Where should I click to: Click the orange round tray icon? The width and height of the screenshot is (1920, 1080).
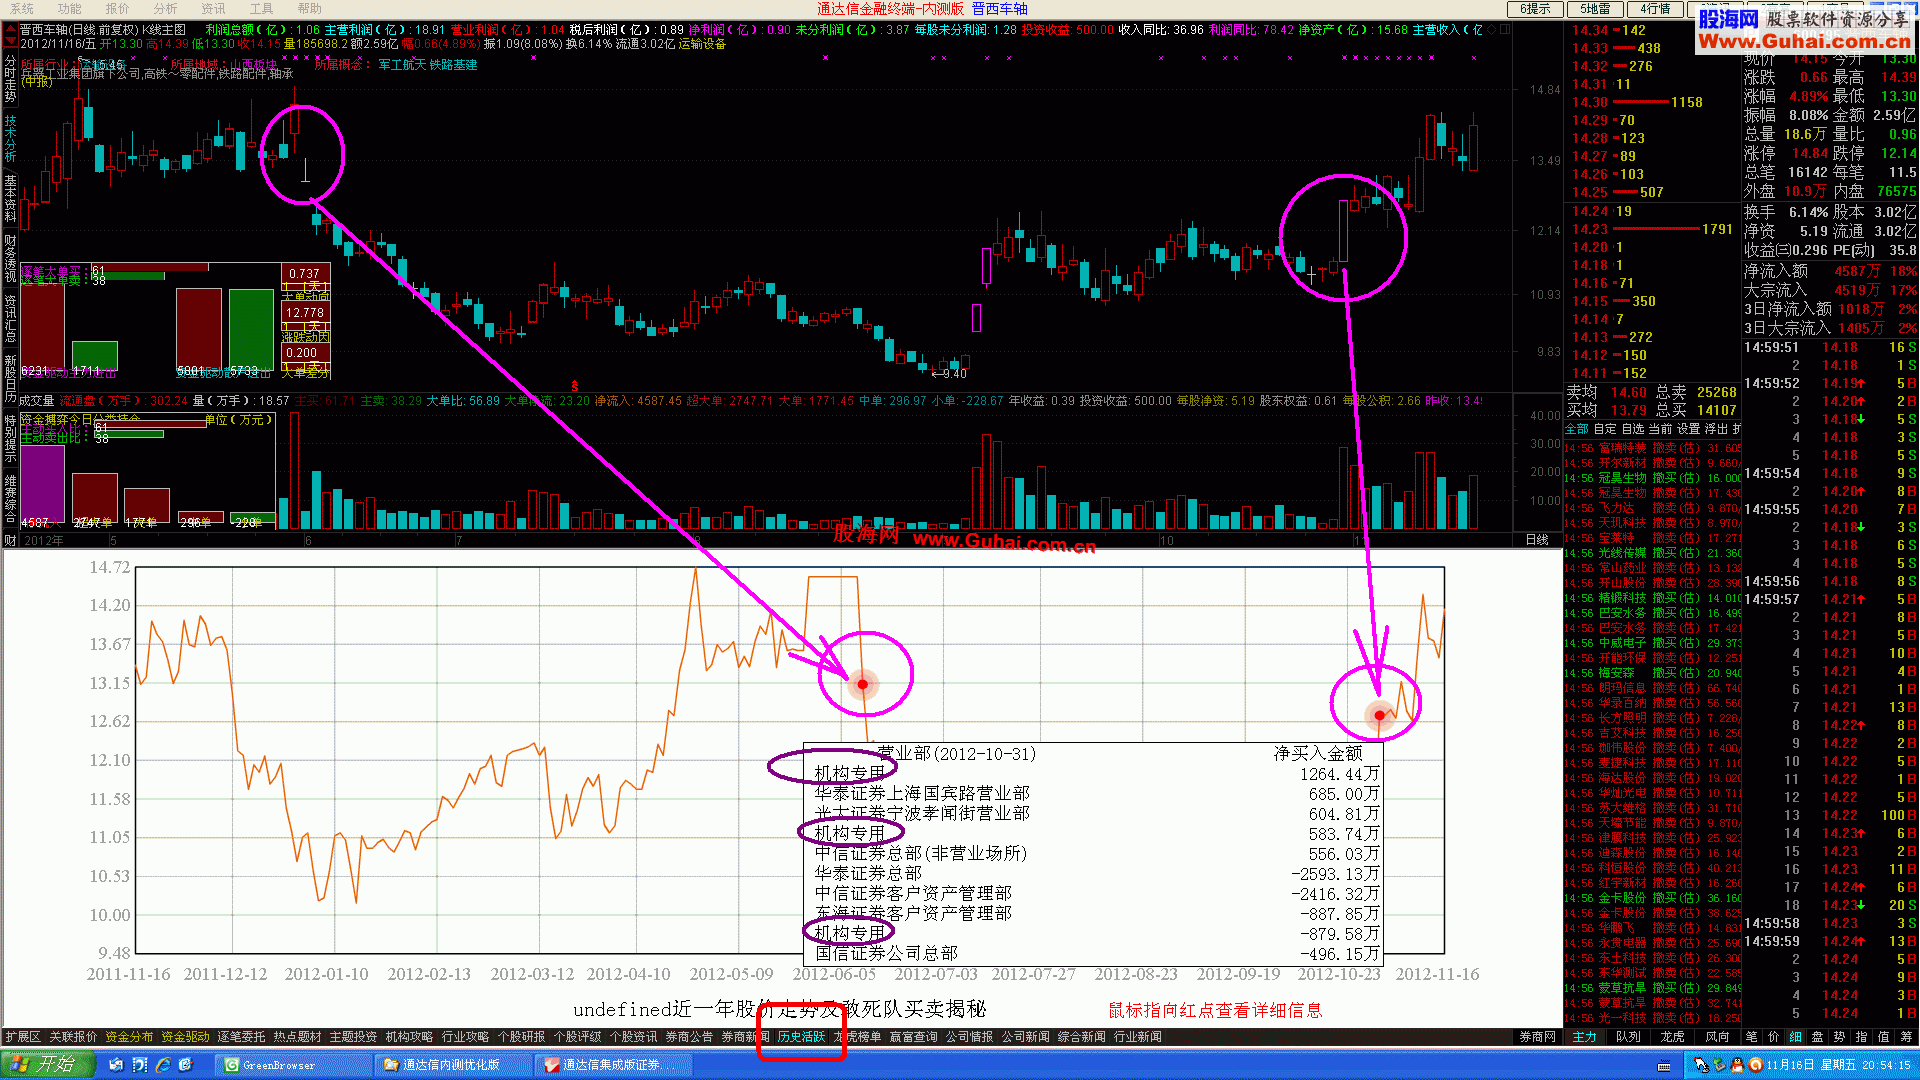pyautogui.click(x=1755, y=1065)
